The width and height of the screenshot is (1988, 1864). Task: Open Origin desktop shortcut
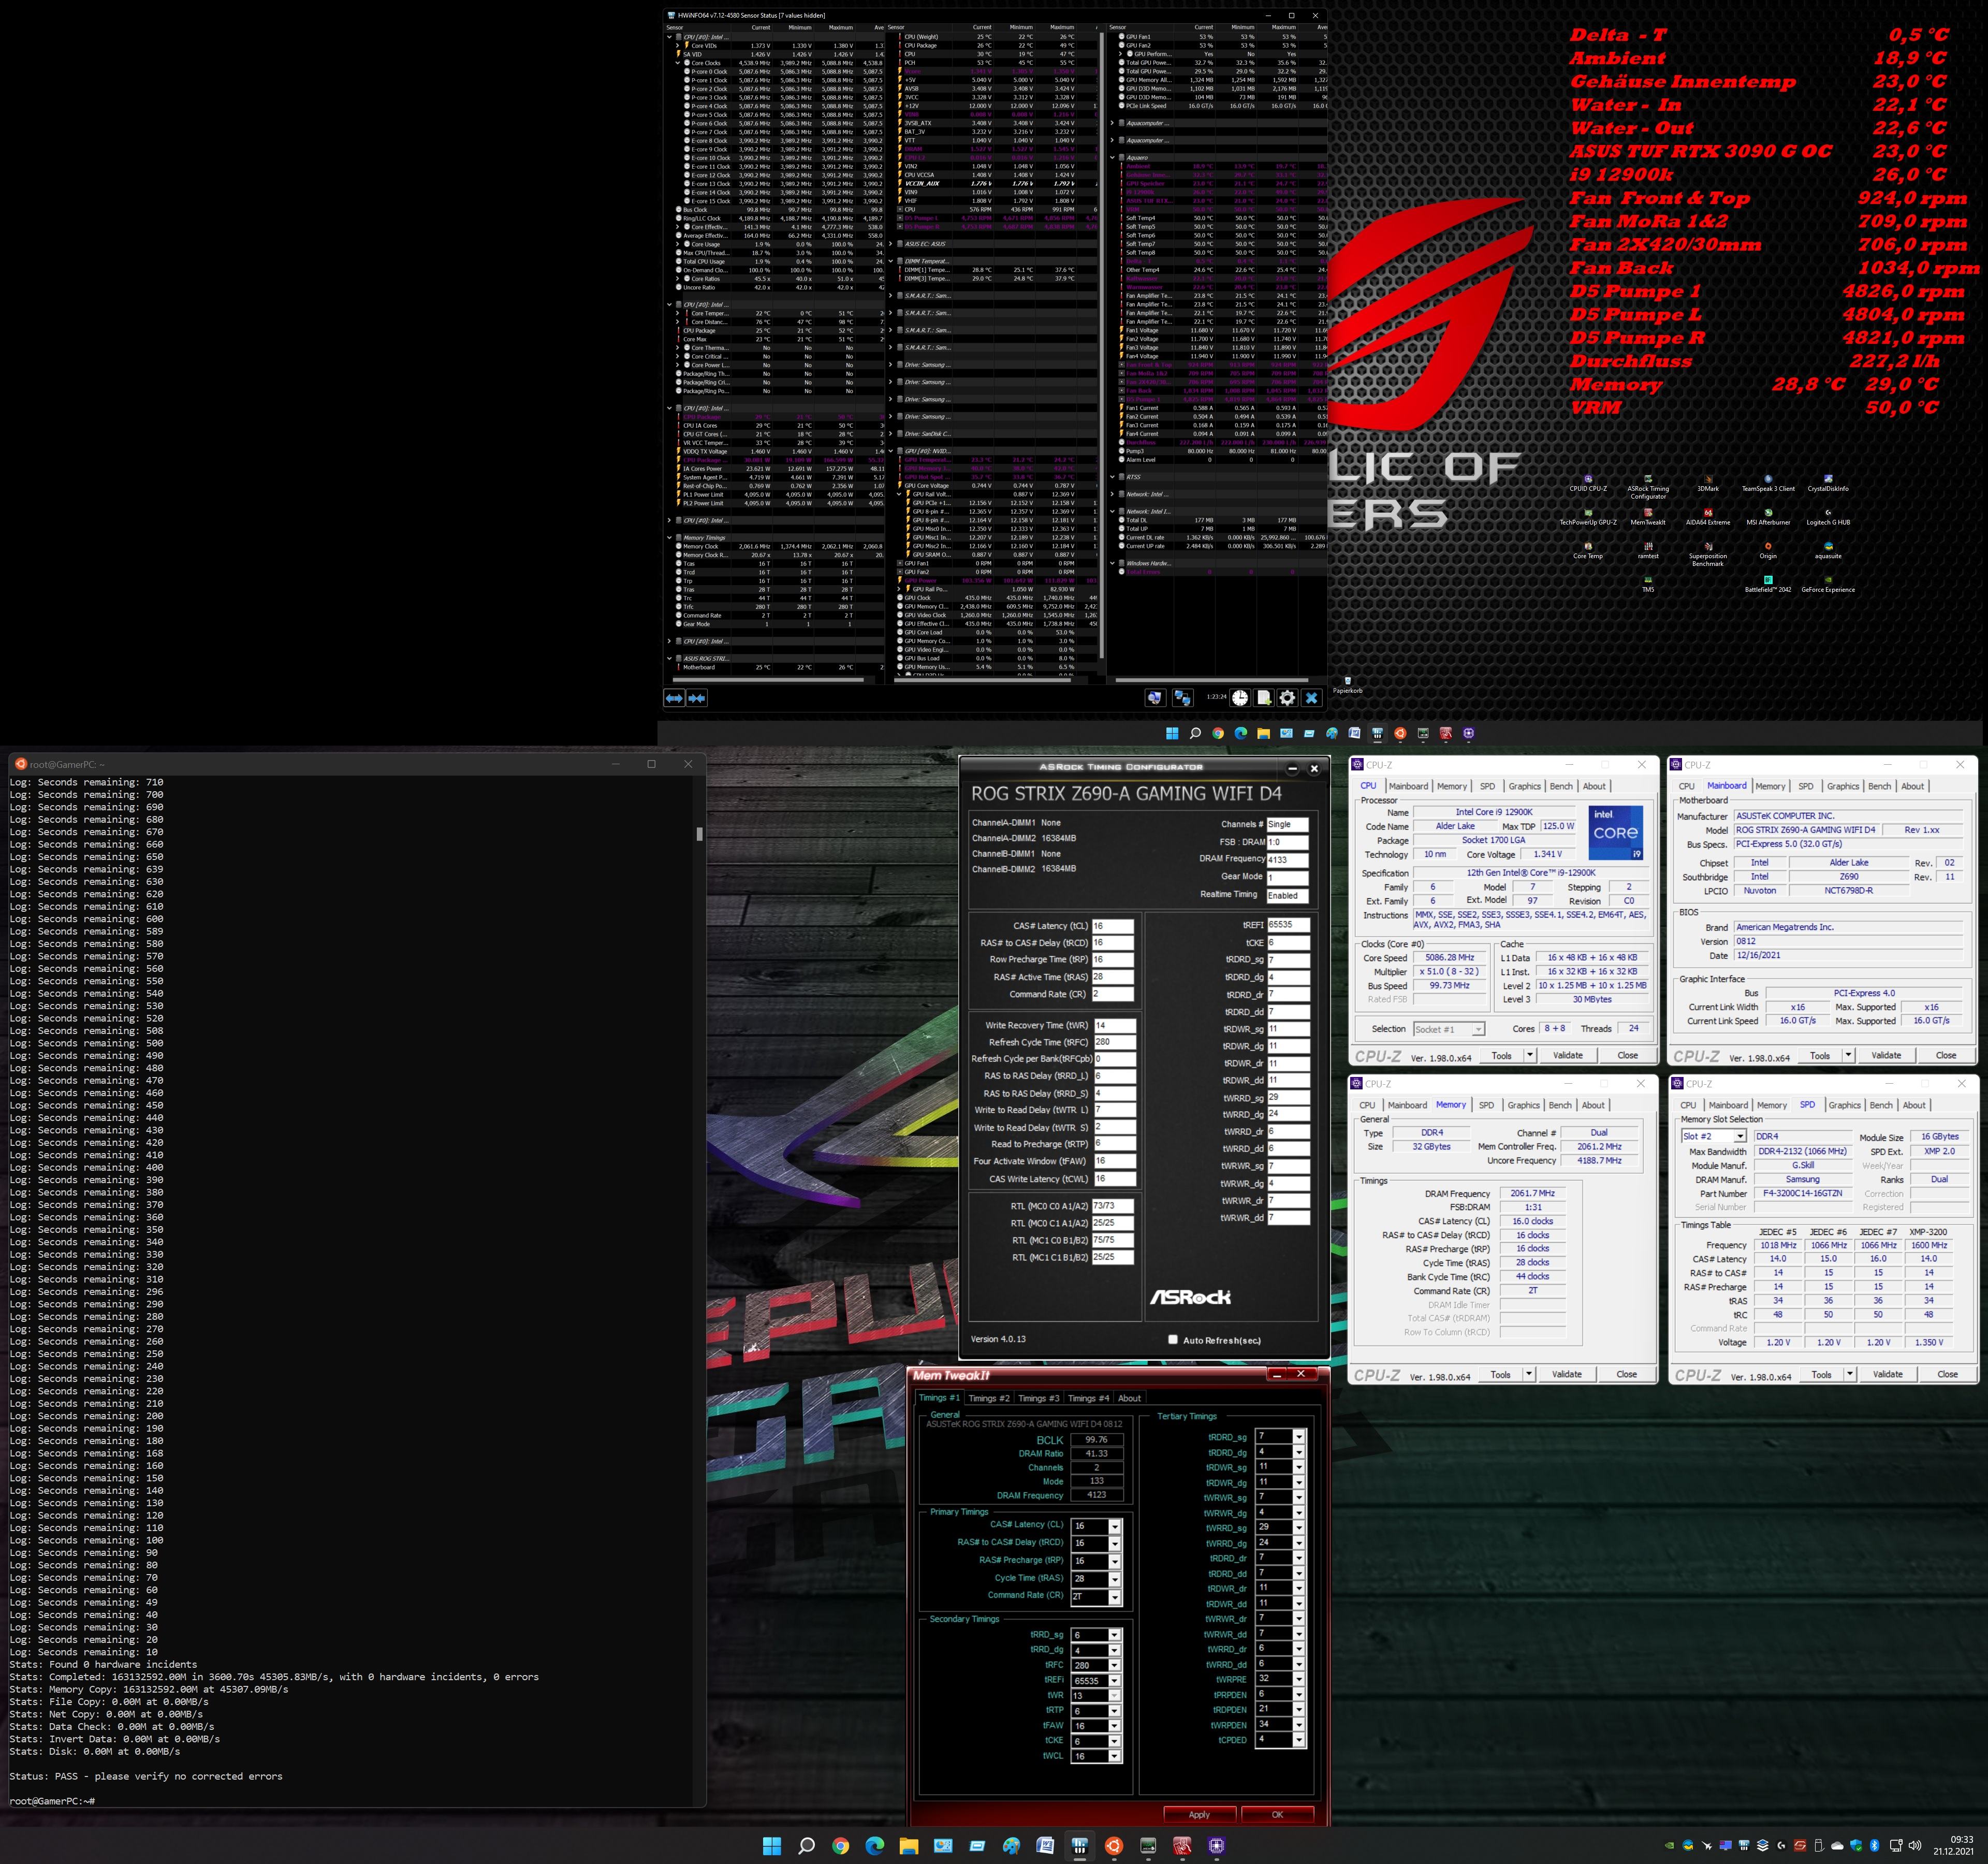click(x=1768, y=550)
